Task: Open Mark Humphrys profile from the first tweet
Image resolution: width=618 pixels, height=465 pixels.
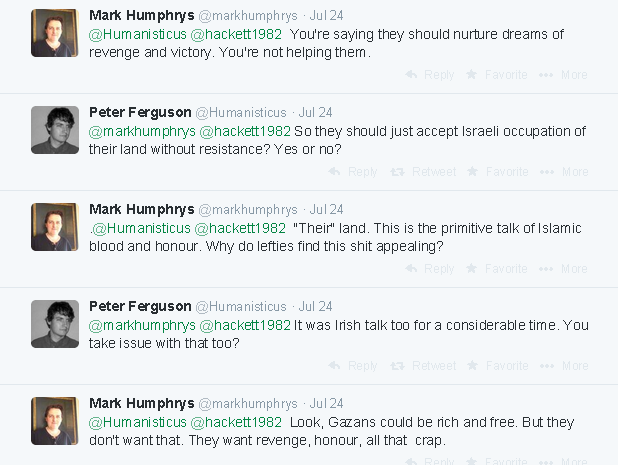Action: [139, 15]
